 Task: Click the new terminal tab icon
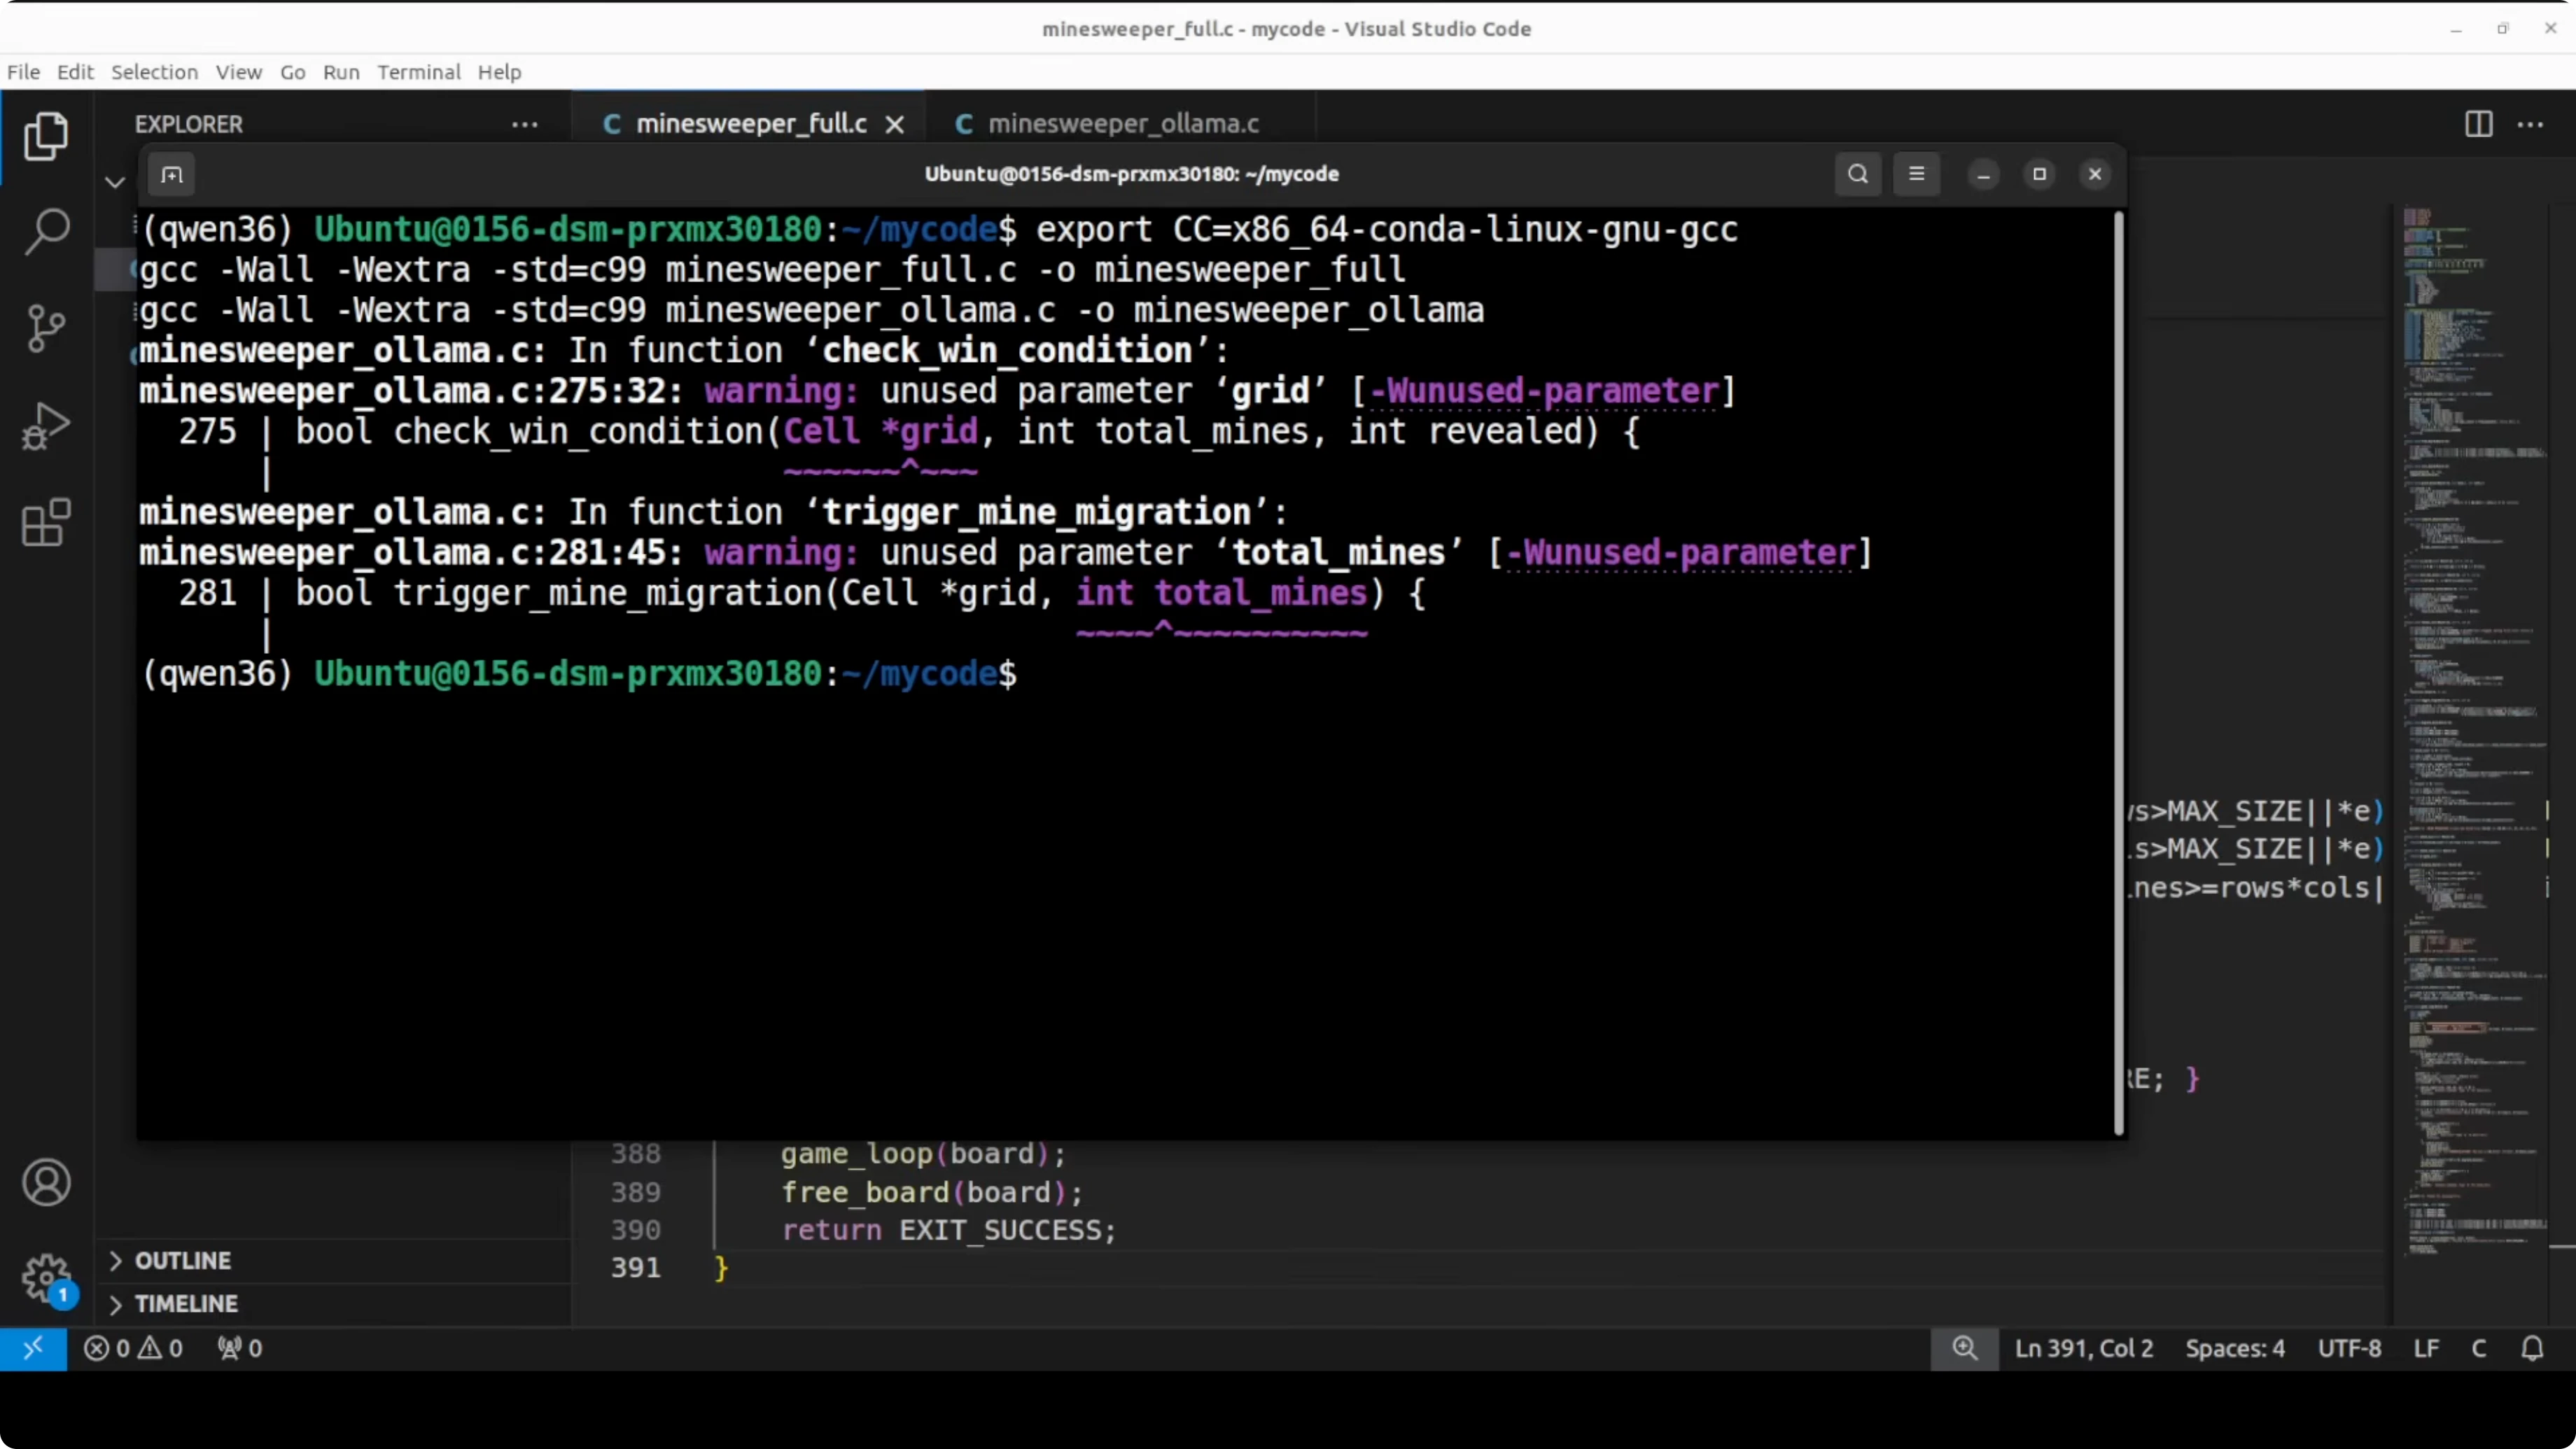(x=172, y=175)
